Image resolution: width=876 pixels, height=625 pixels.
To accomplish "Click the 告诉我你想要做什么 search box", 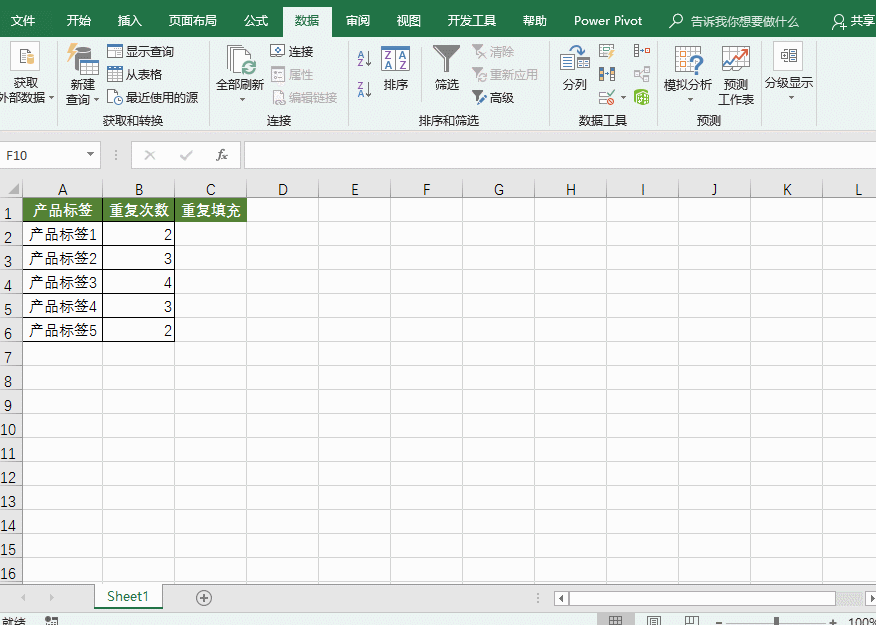I will [735, 22].
